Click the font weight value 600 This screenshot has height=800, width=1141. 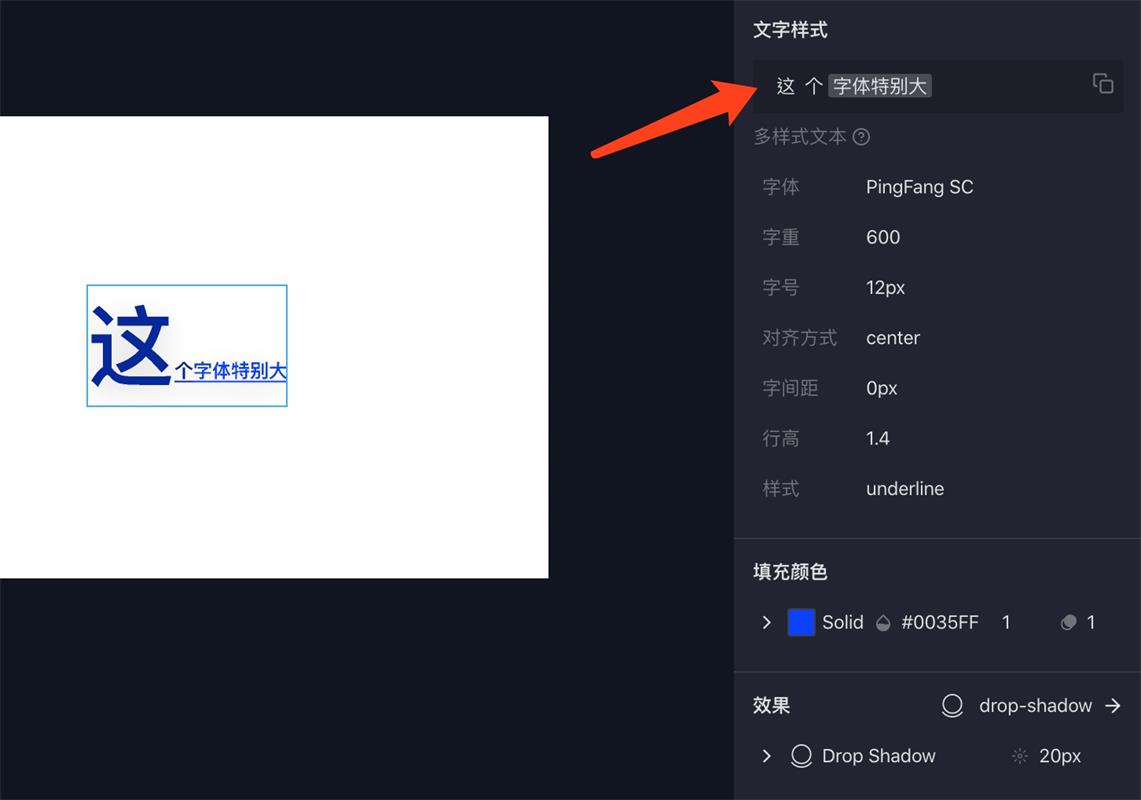(x=883, y=237)
